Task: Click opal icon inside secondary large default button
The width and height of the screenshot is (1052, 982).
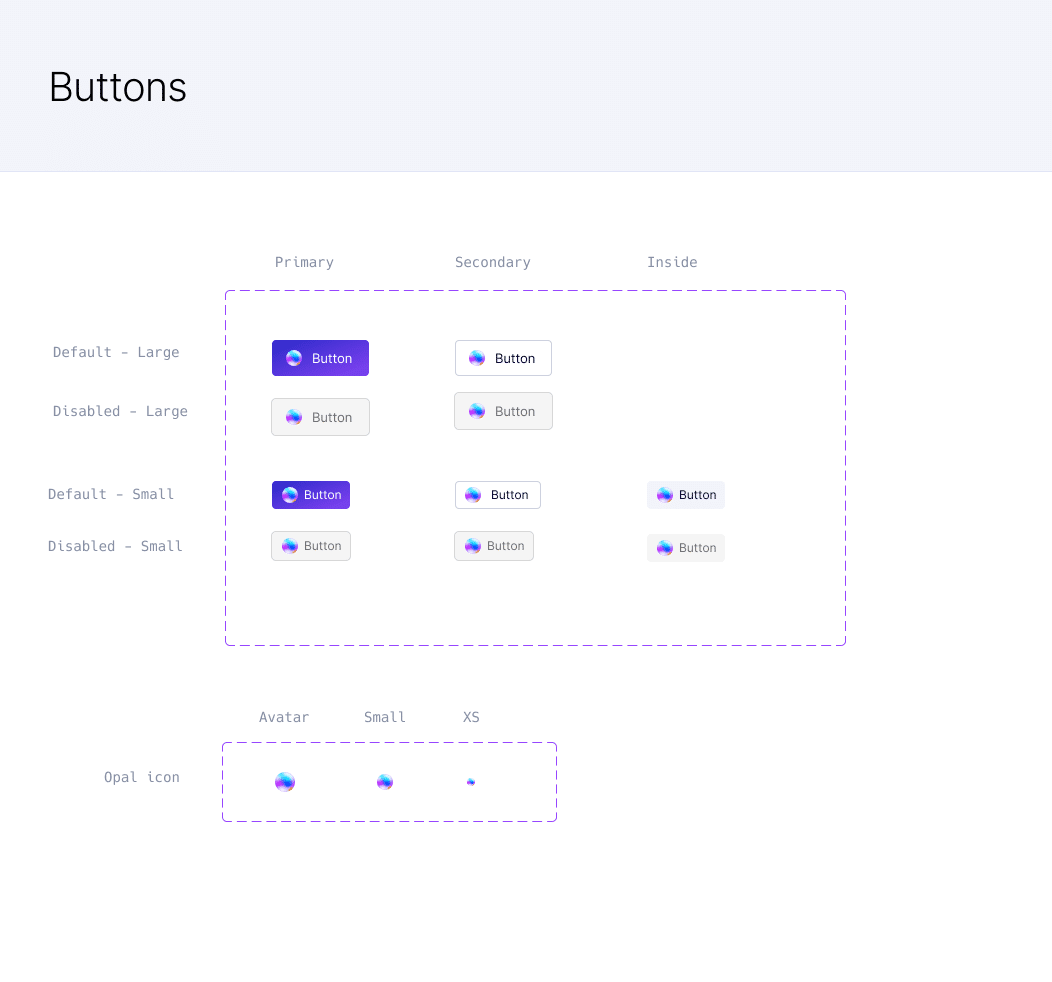Action: 477,358
